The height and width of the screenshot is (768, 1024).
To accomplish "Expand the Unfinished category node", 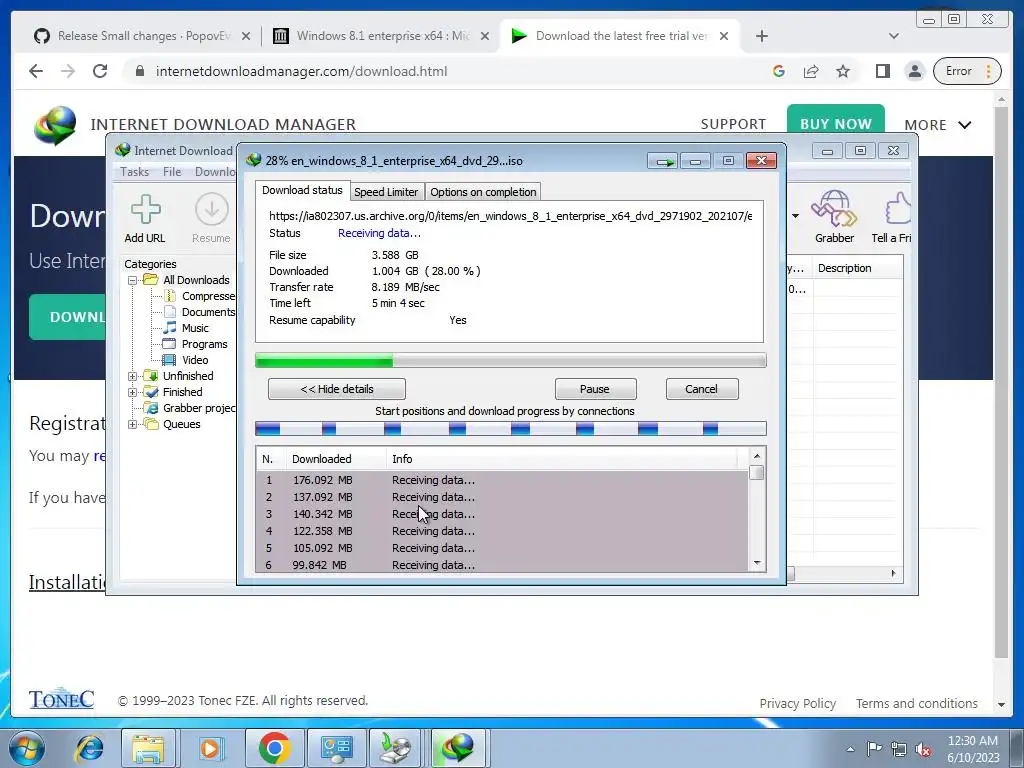I will click(133, 376).
